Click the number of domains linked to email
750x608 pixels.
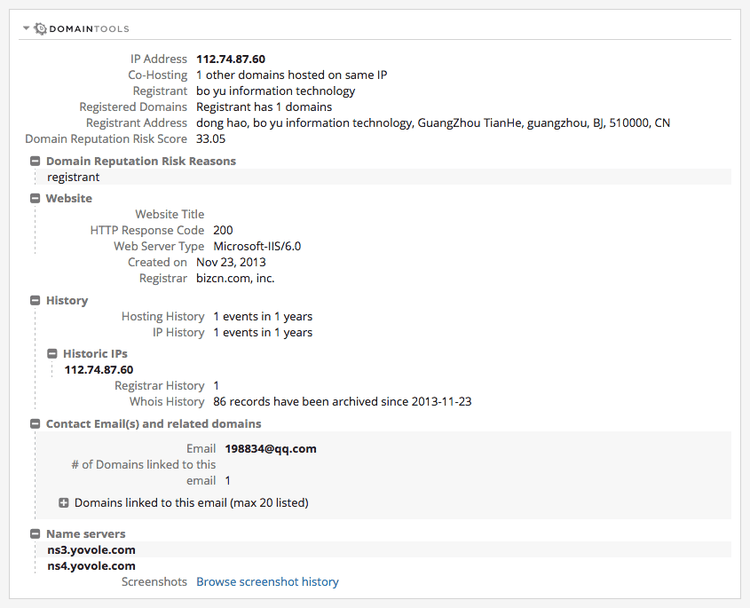point(228,481)
